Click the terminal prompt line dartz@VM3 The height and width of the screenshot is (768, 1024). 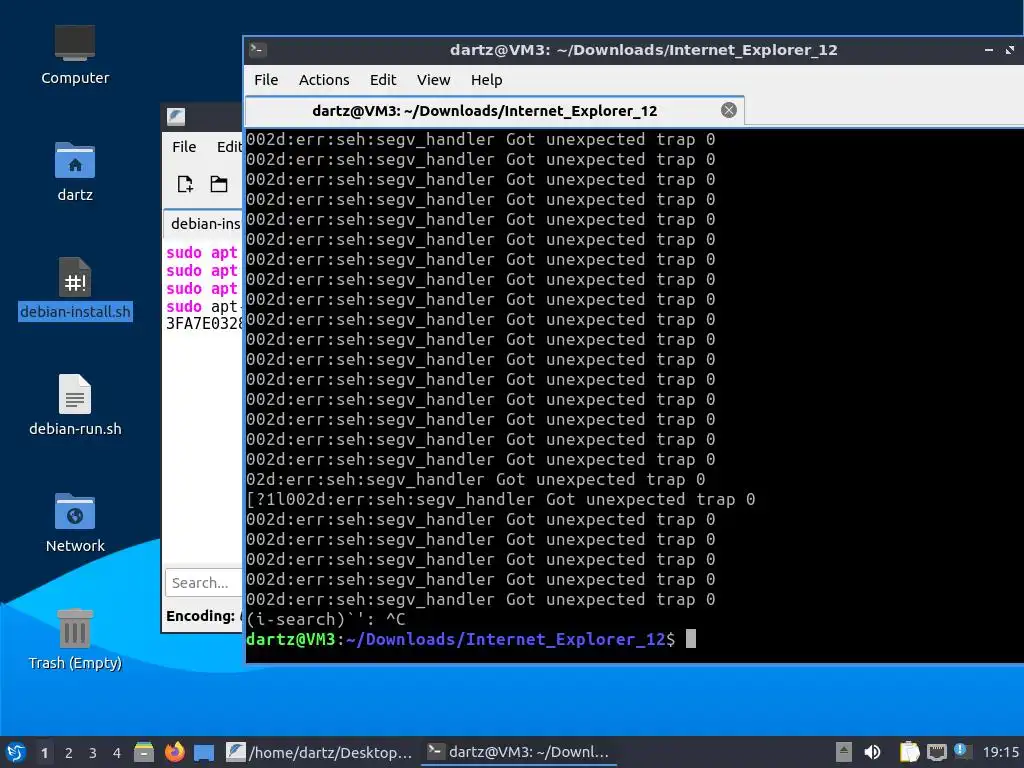[460, 639]
